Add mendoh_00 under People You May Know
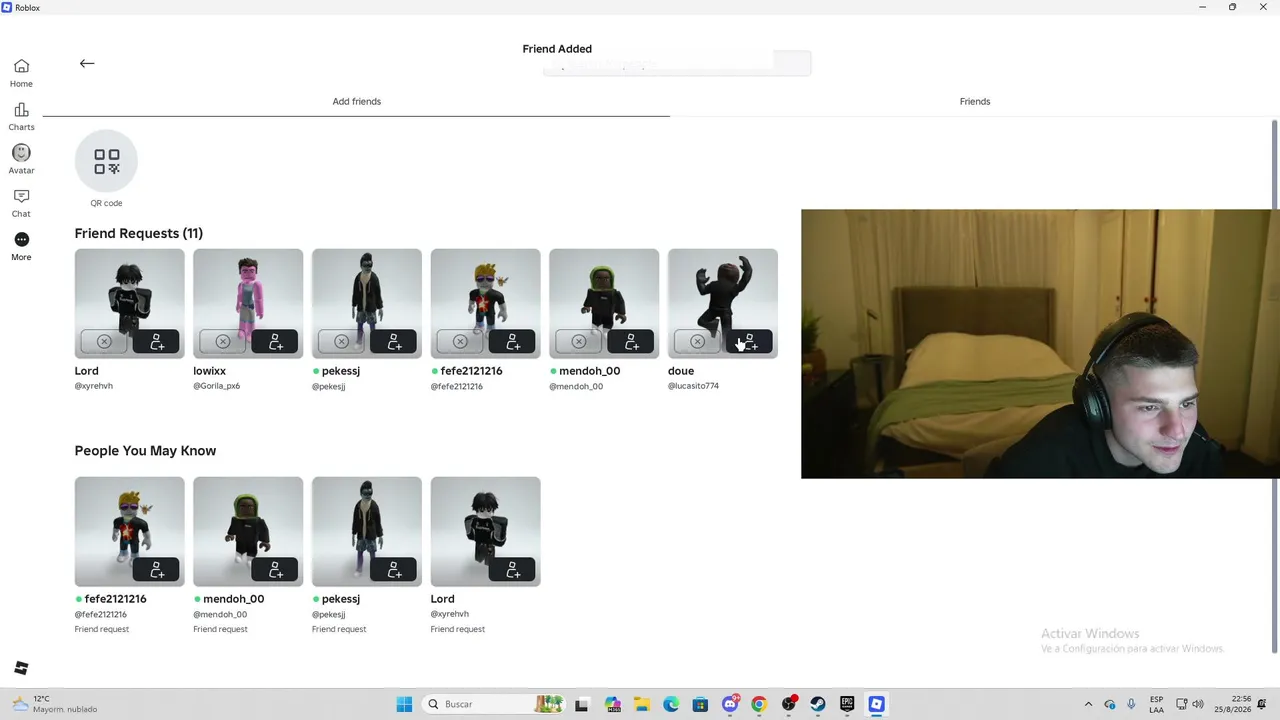This screenshot has height=720, width=1280. (x=276, y=570)
